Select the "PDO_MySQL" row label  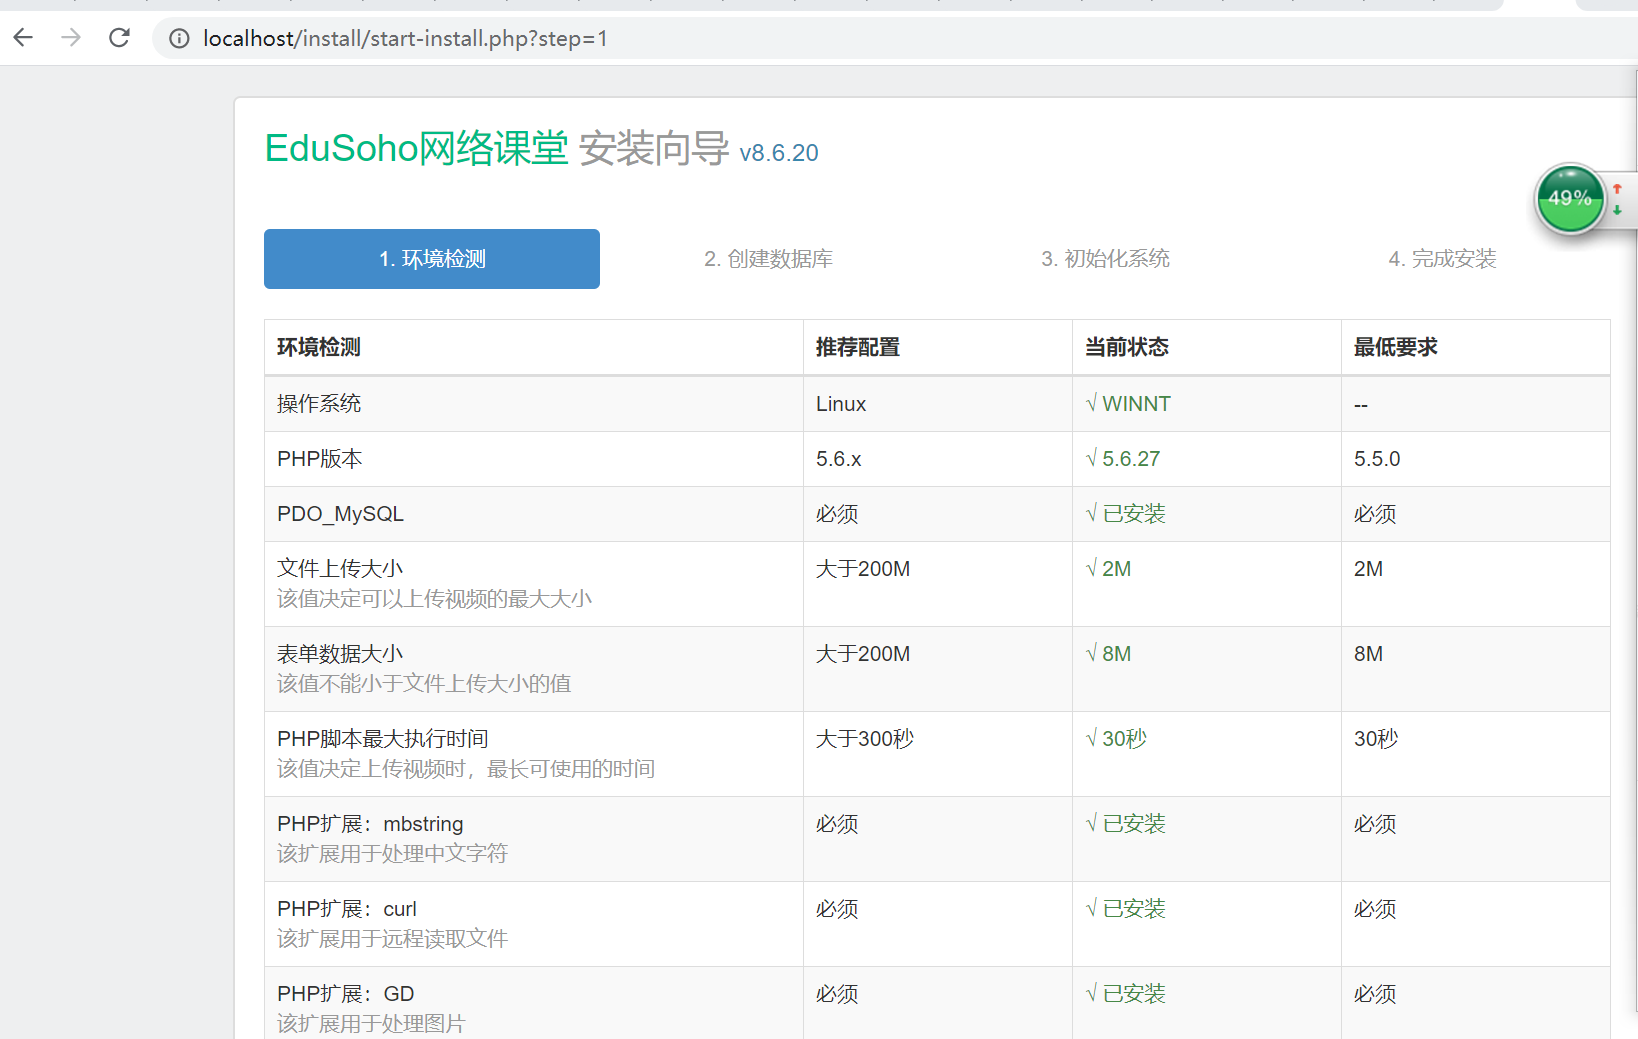340,514
